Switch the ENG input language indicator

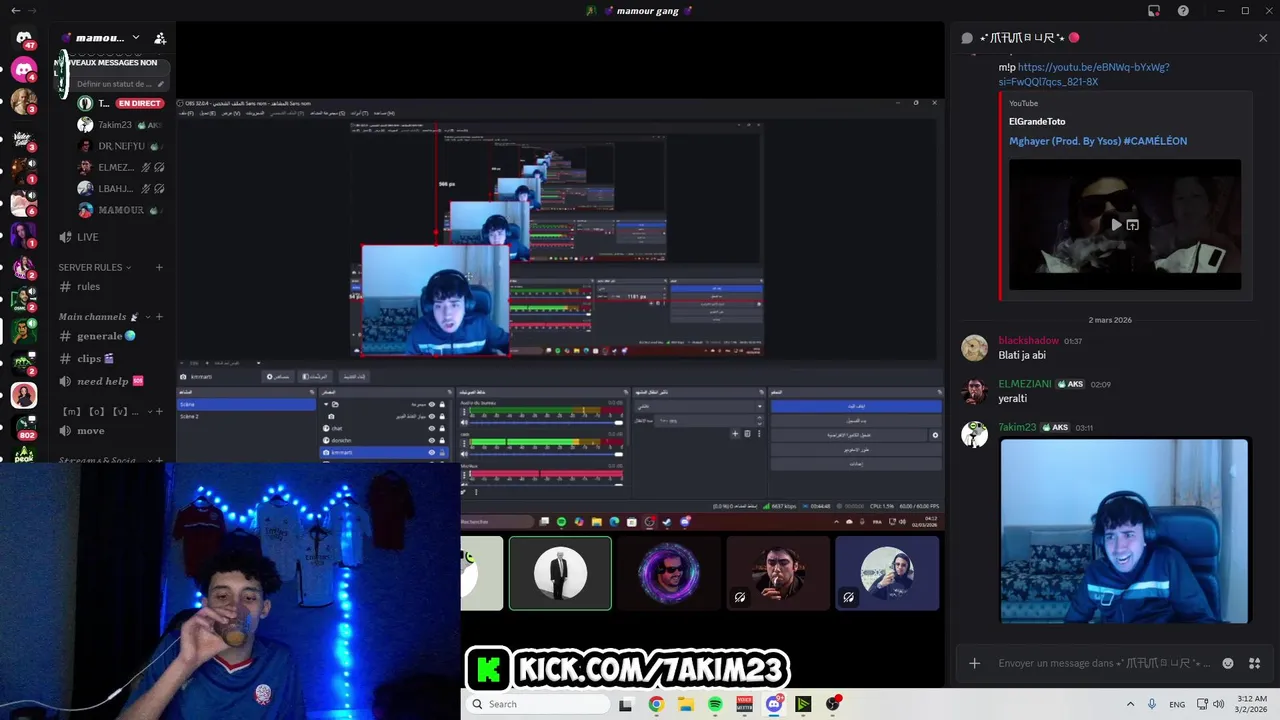click(x=1177, y=704)
